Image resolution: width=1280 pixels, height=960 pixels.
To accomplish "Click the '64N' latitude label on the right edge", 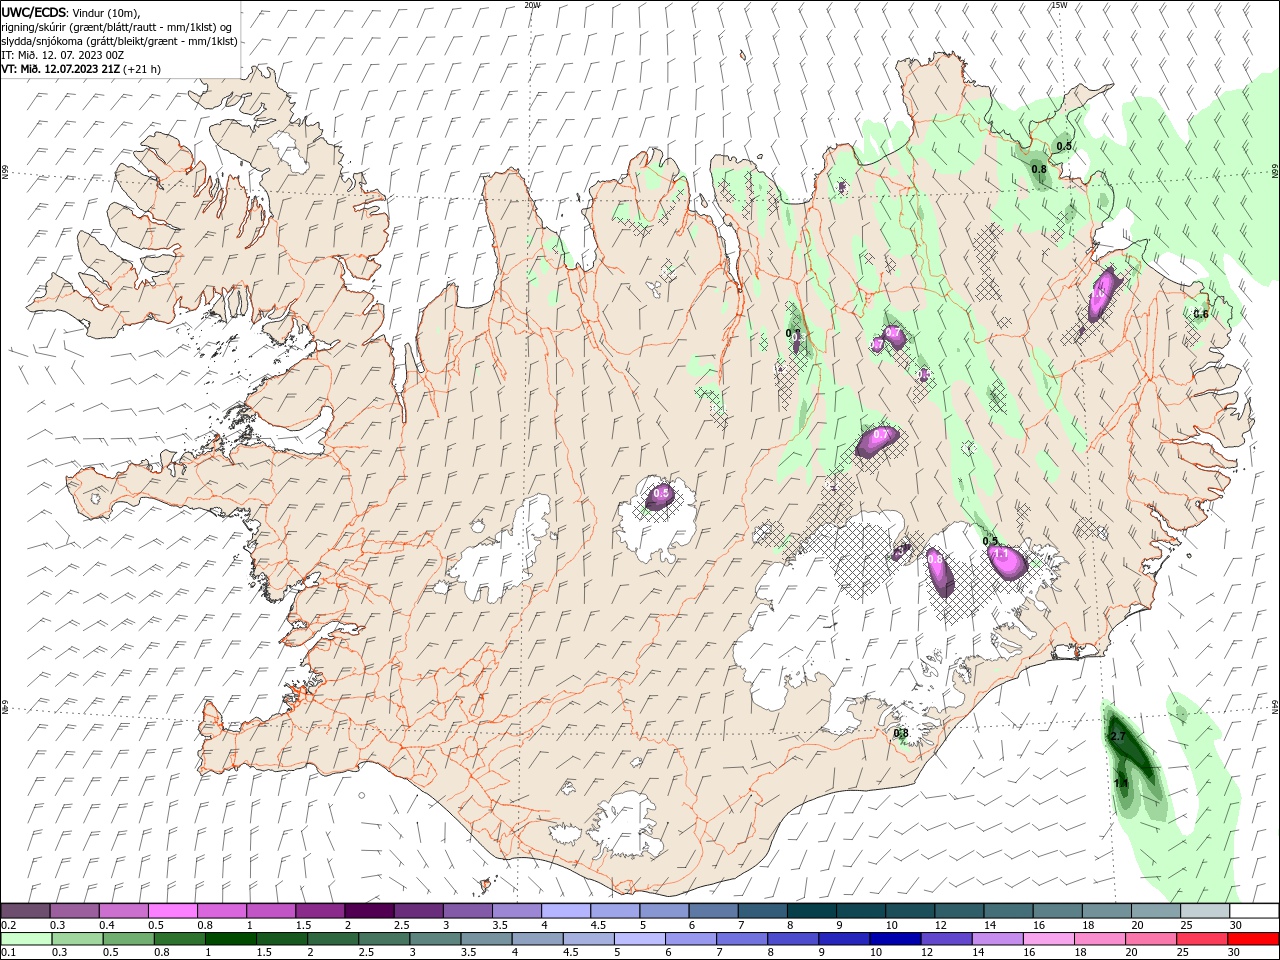I will [1275, 707].
